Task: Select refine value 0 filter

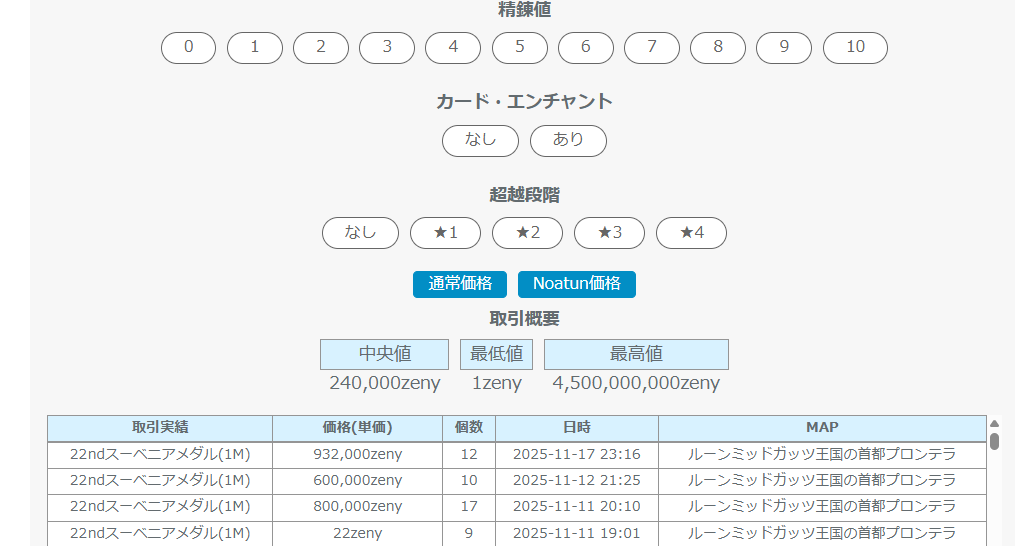Action: (x=188, y=48)
